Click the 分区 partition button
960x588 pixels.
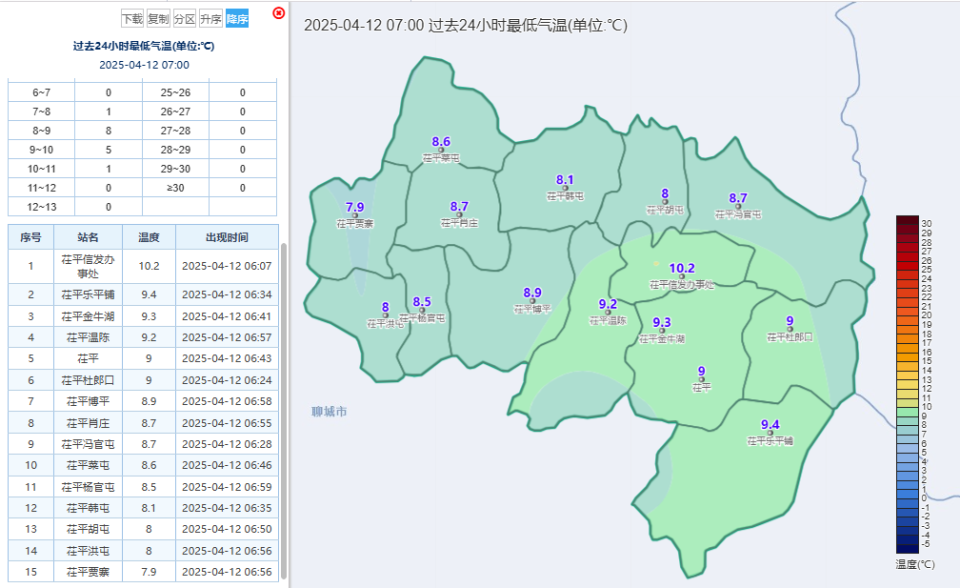(184, 19)
